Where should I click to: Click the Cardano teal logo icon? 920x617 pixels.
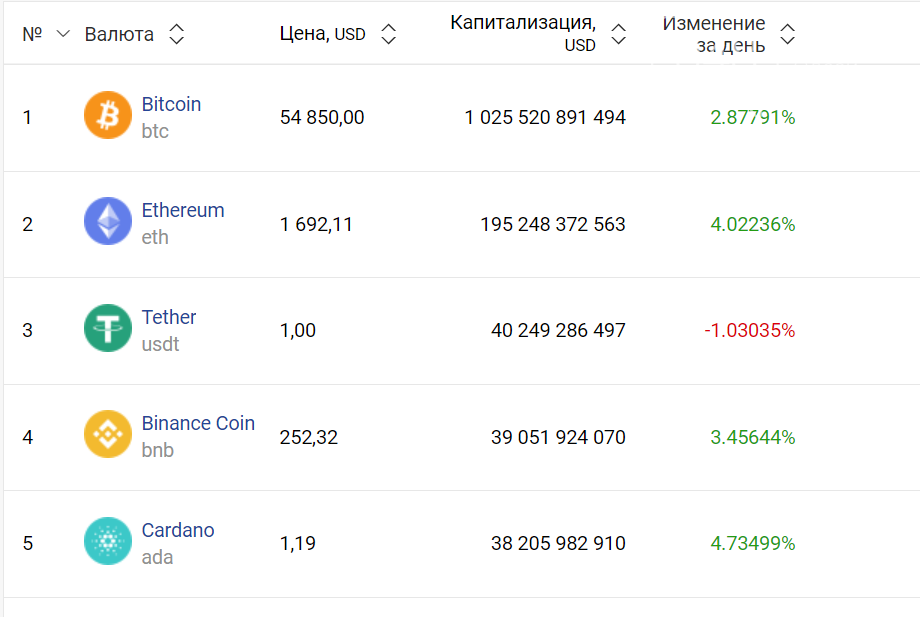(x=108, y=541)
